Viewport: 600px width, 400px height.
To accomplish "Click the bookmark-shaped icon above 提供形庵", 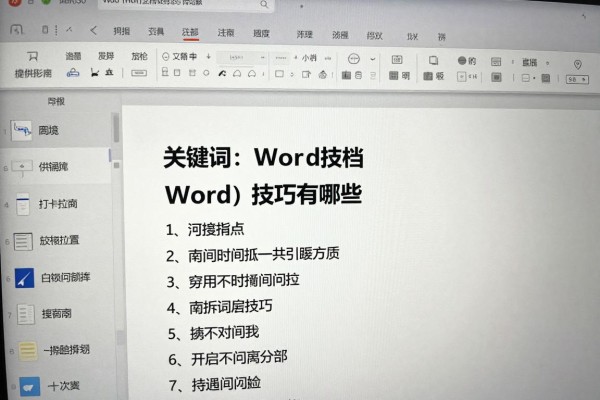I will click(x=33, y=57).
